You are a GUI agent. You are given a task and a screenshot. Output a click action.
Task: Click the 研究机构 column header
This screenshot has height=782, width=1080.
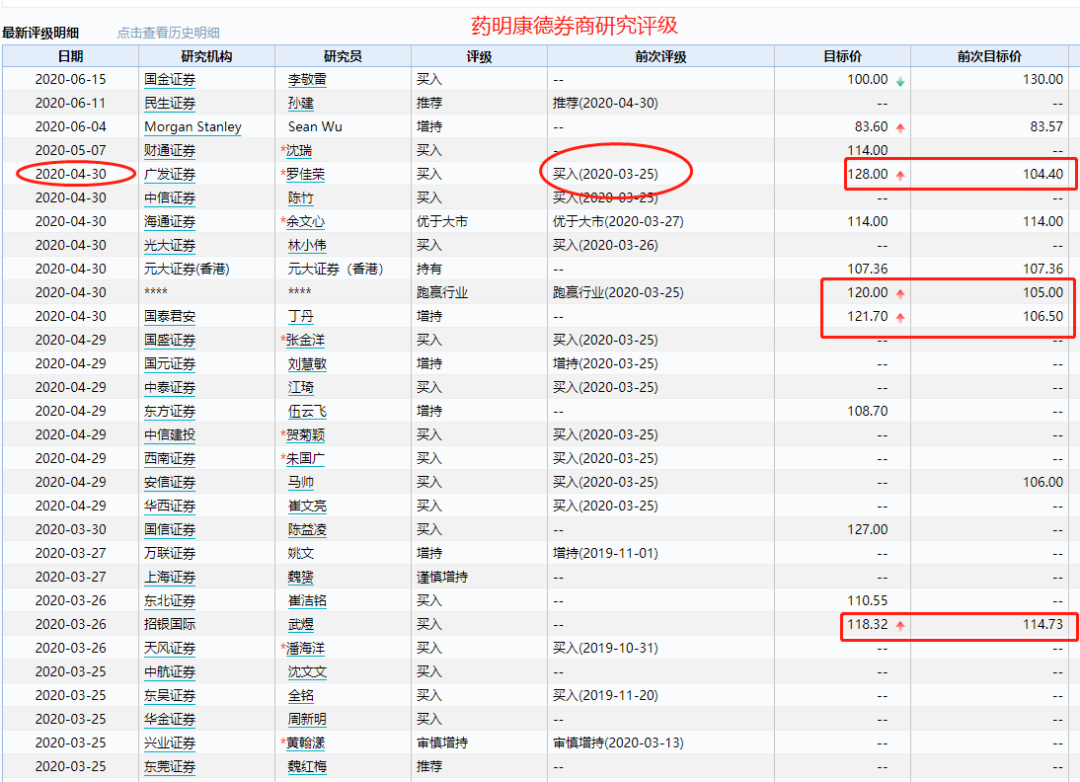tap(207, 56)
